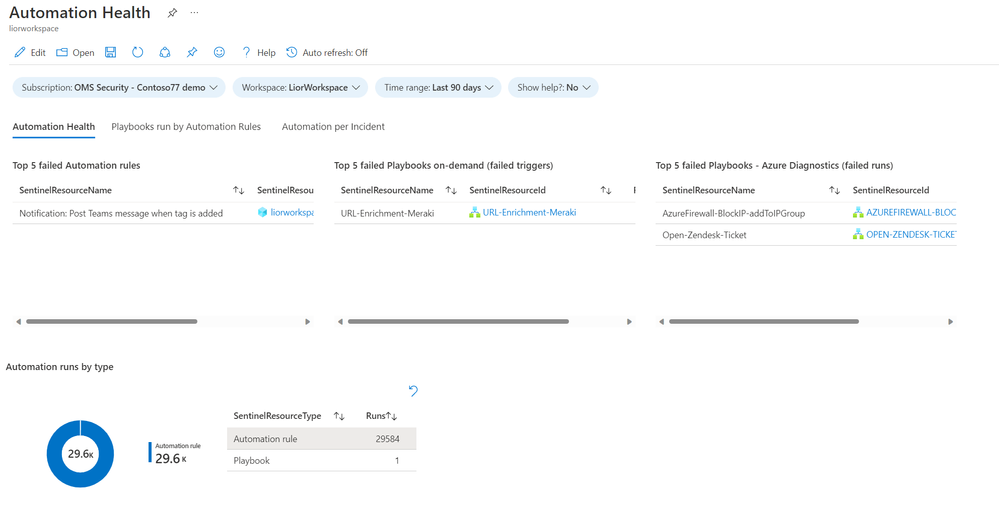Select the Open-Zendesk-Ticket name cell

click(705, 235)
